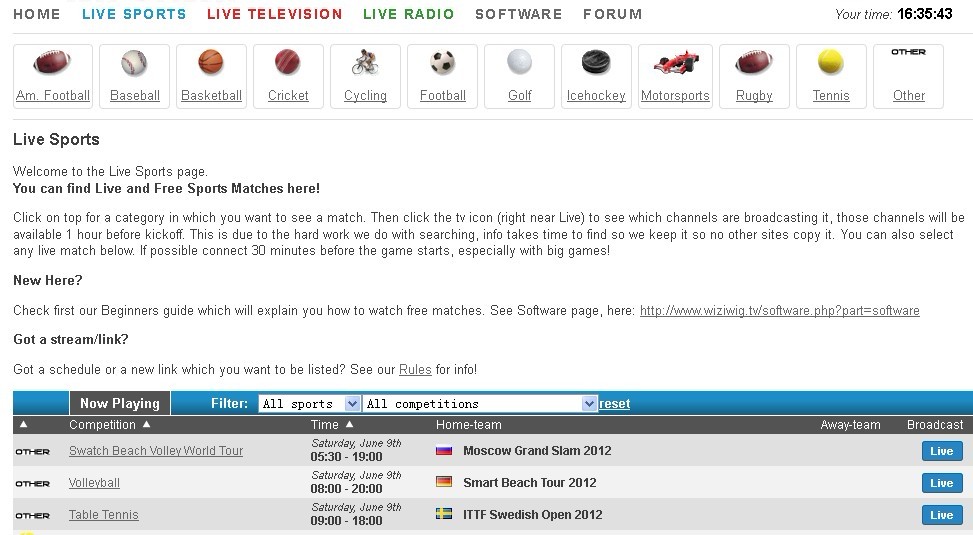973x535 pixels.
Task: Click the red race car Motorsports icon
Action: pos(676,62)
